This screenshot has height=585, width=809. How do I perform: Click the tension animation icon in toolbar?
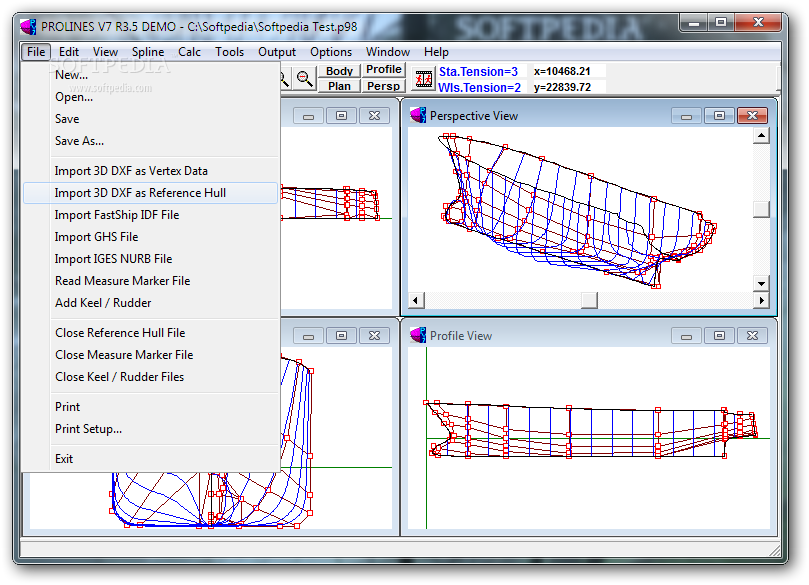pyautogui.click(x=424, y=79)
